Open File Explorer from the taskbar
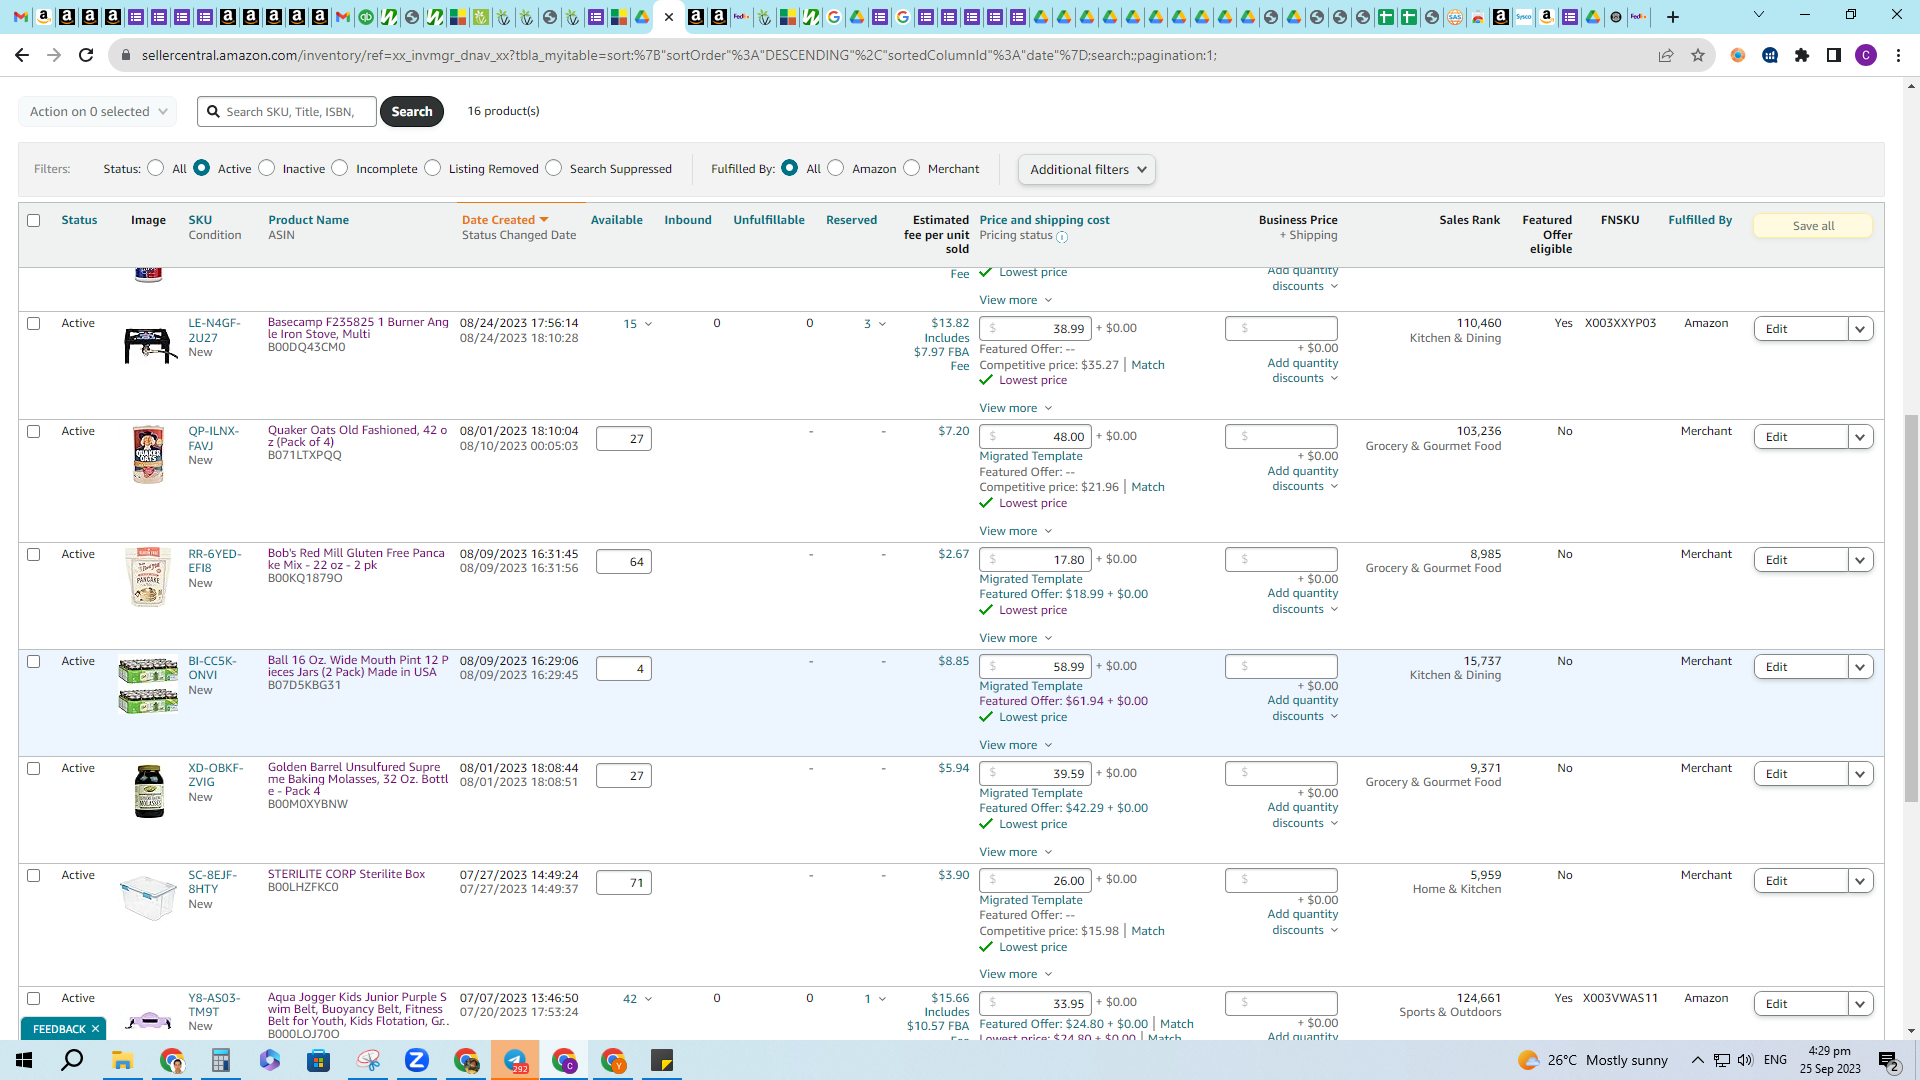1920x1080 pixels. click(x=122, y=1060)
